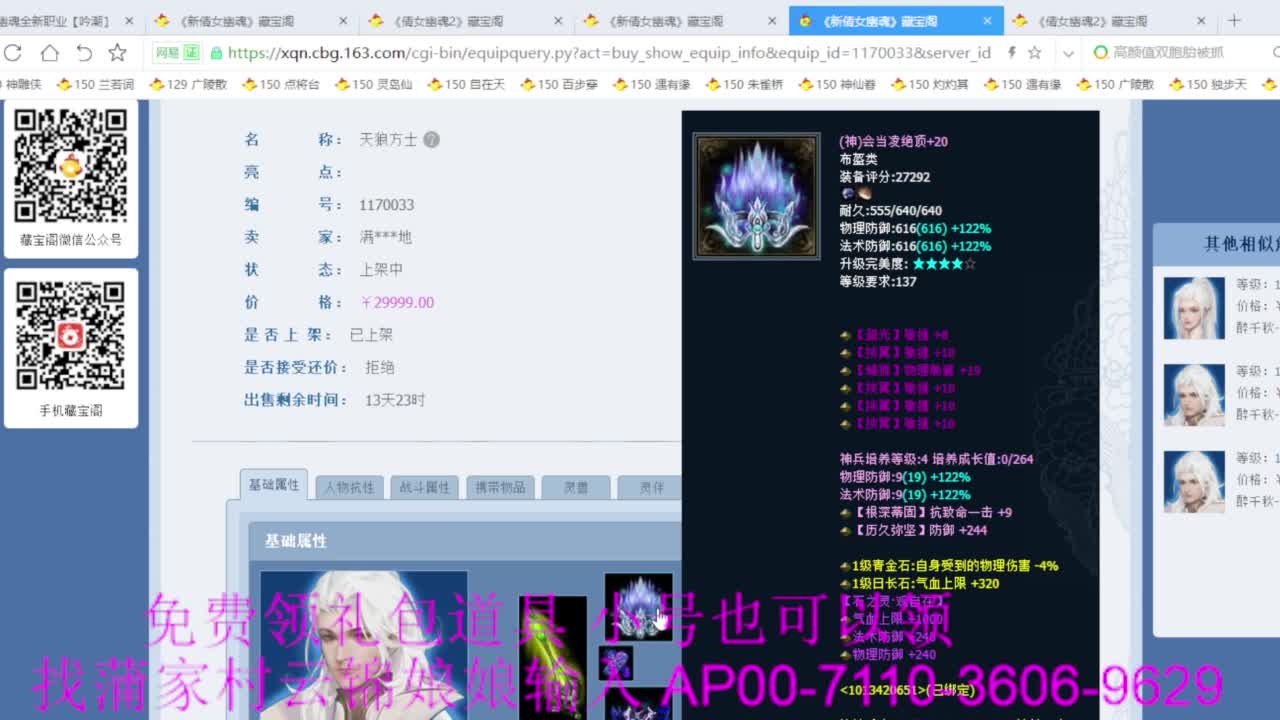Click 装备评分:27292 text

pos(885,177)
